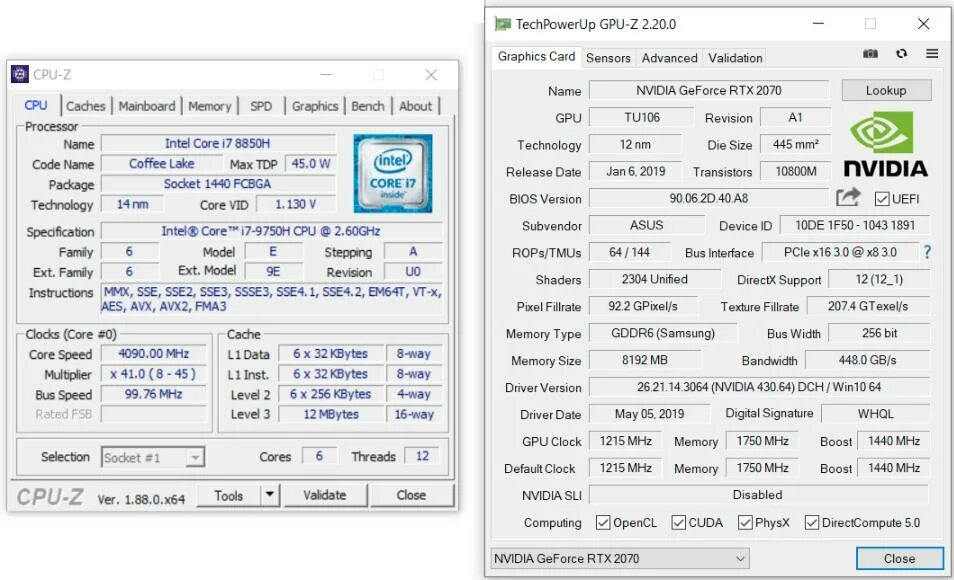The width and height of the screenshot is (954, 580).
Task: Click the GPU value TU106
Action: [x=641, y=117]
